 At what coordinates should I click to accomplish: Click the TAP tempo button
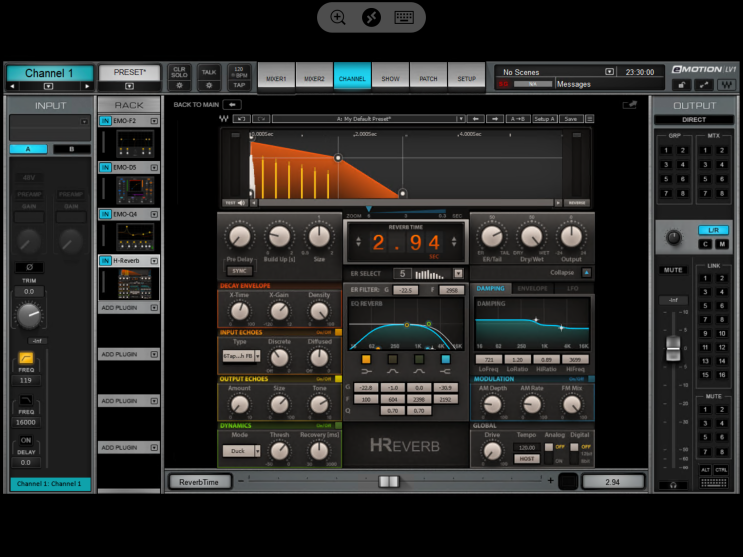239,85
